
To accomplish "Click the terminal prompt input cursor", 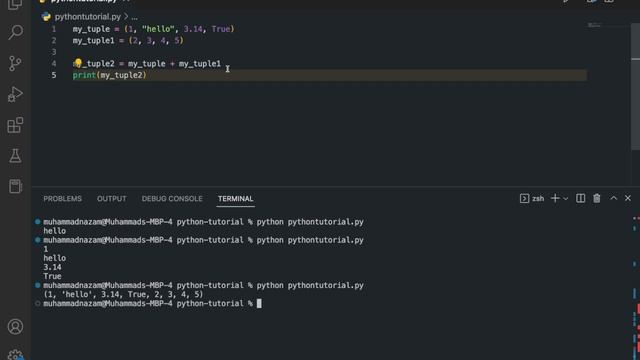I will (259, 304).
